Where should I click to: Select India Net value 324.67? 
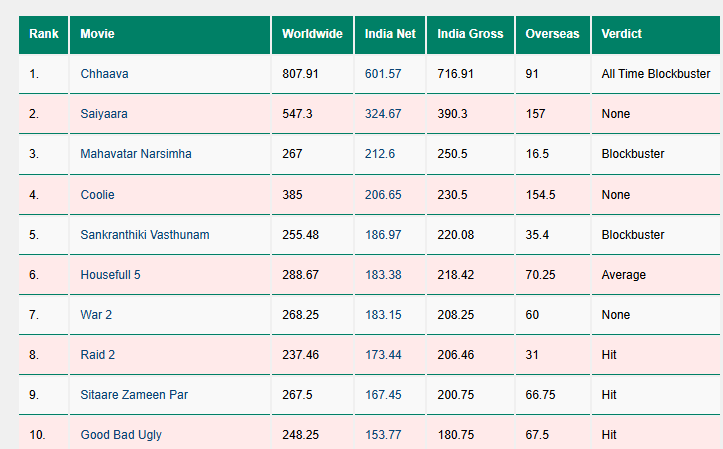click(383, 114)
